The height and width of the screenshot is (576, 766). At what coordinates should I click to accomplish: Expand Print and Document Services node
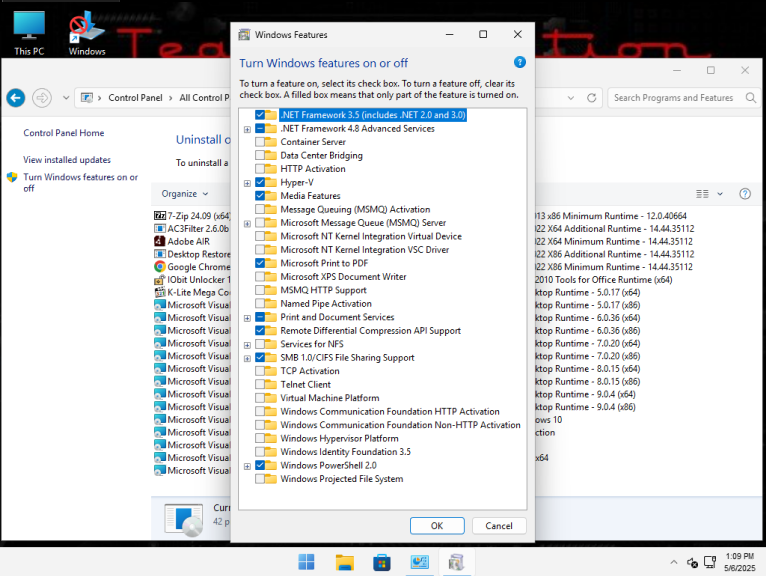(x=247, y=318)
